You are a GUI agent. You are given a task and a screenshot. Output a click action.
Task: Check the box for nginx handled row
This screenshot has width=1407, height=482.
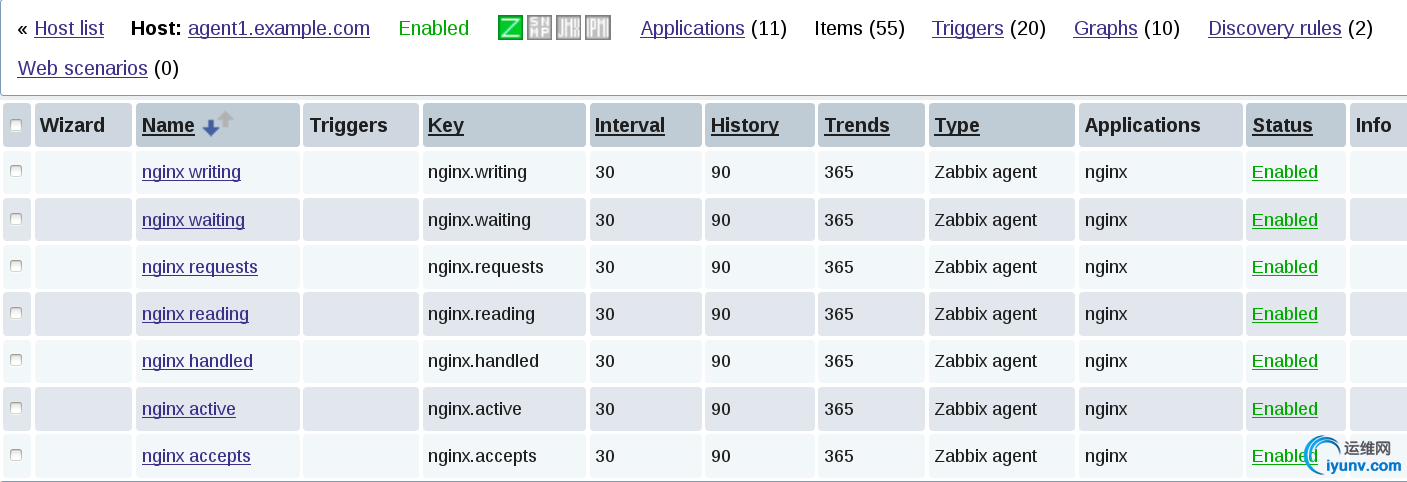pyautogui.click(x=16, y=360)
